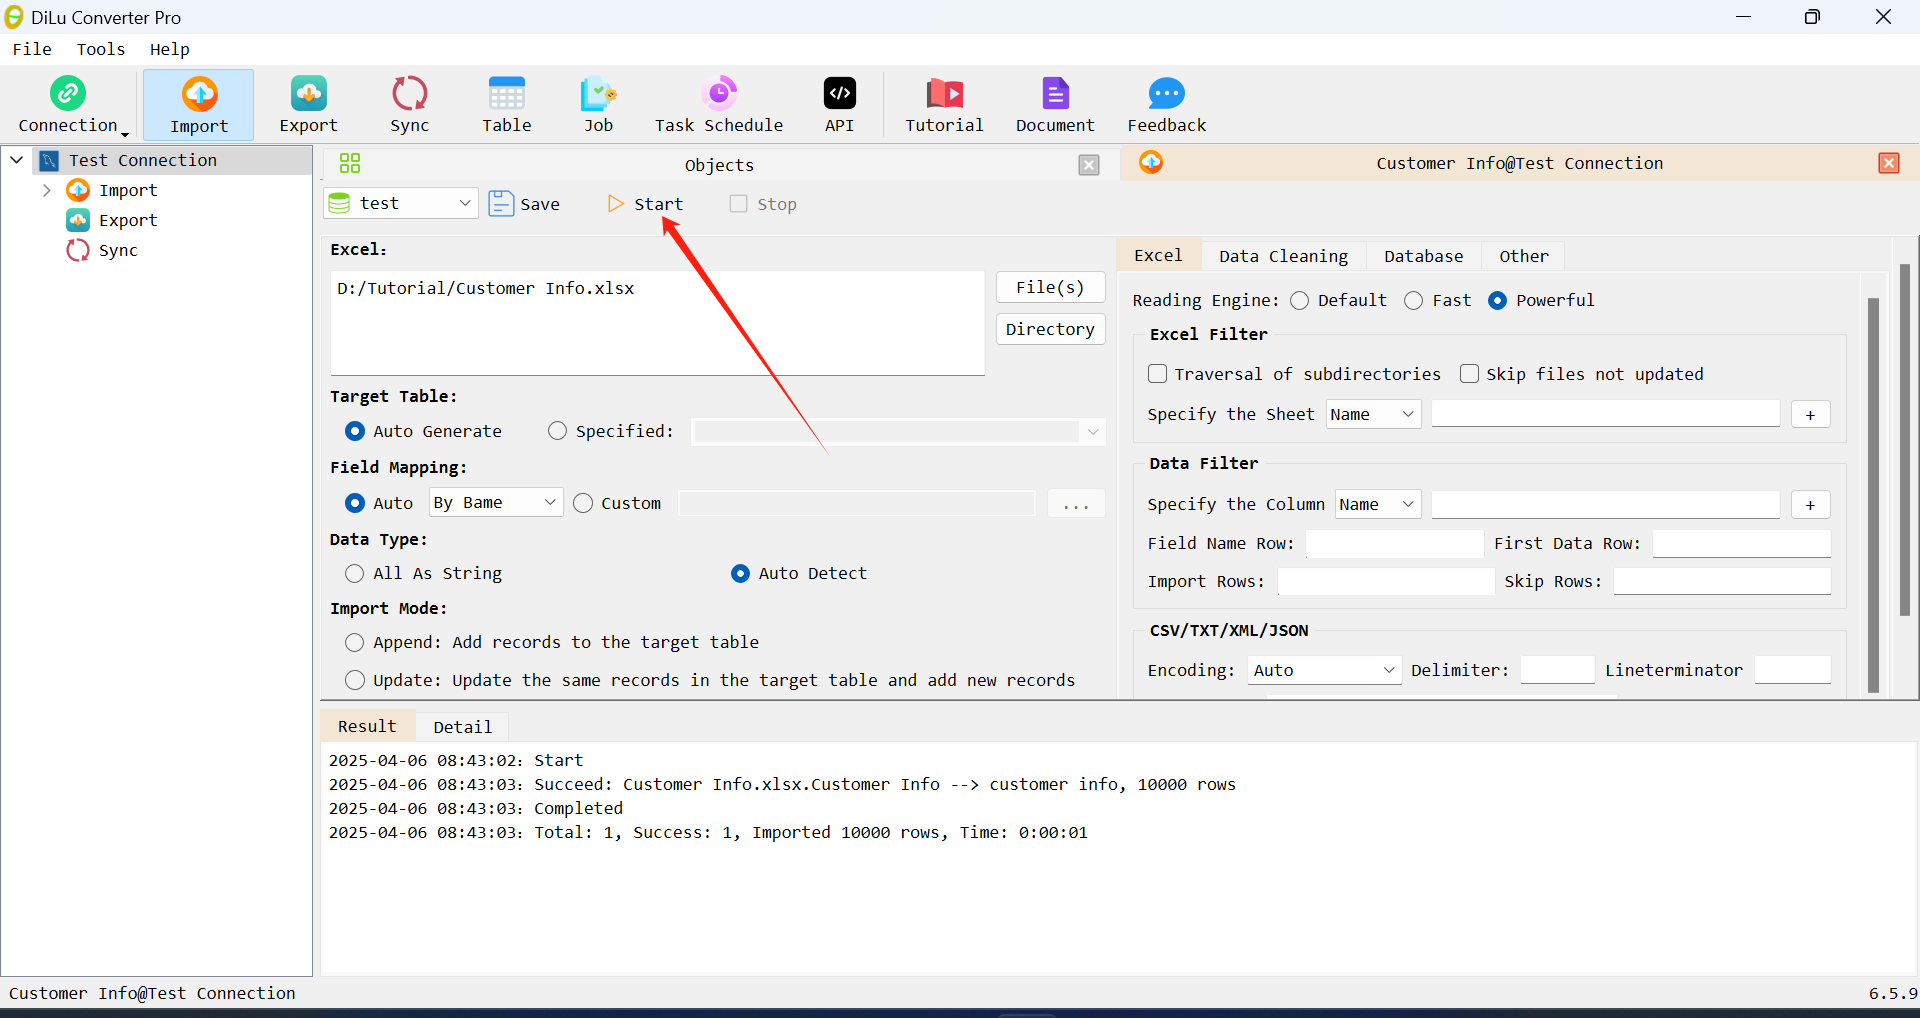Click the DiLu Converter Pro app icon
This screenshot has height=1018, width=1920.
[14, 17]
